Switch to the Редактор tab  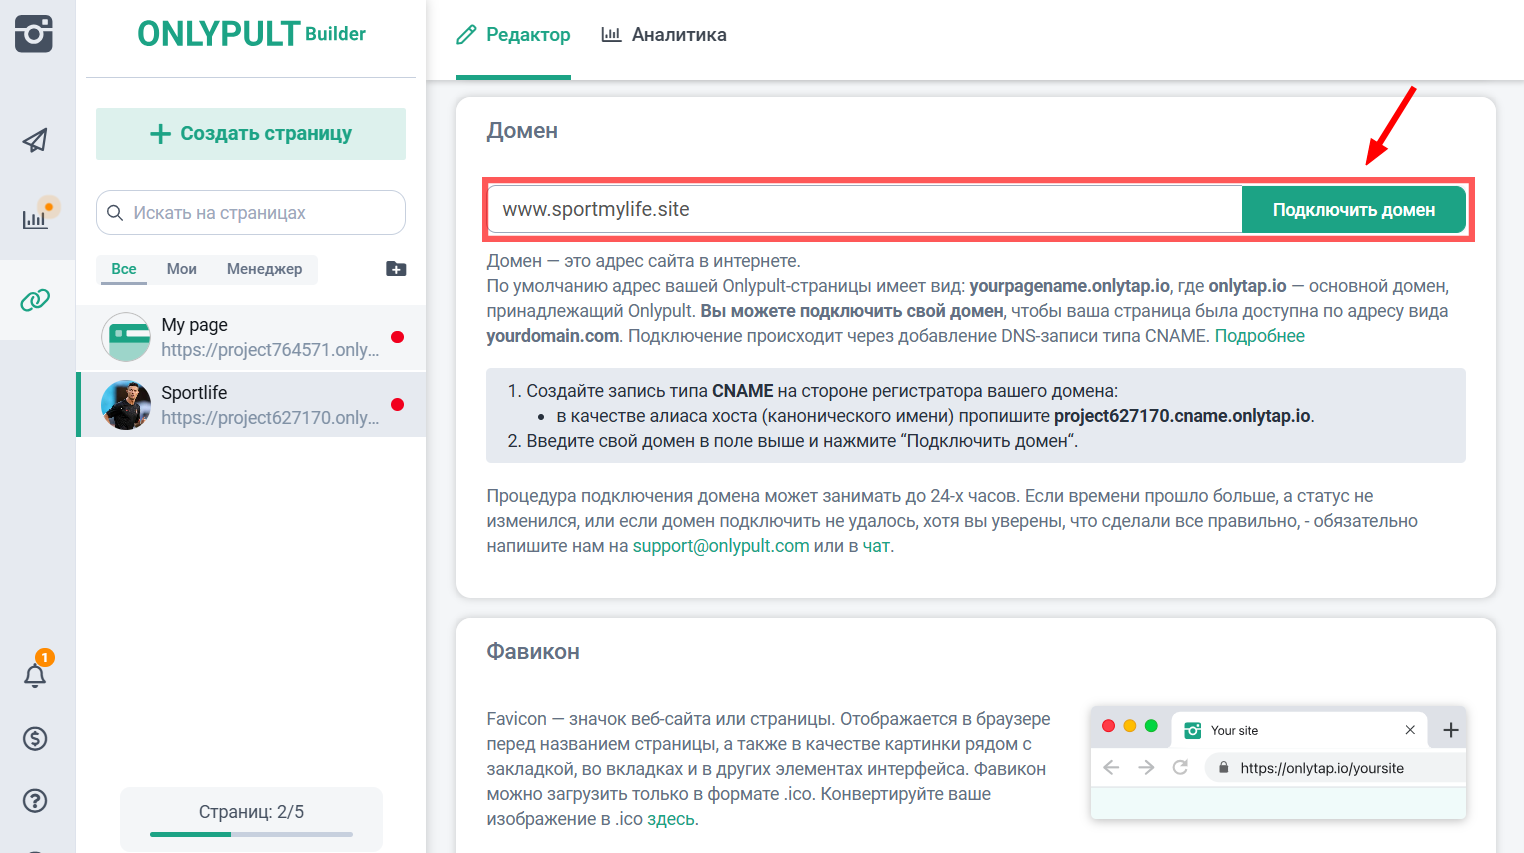click(x=514, y=35)
